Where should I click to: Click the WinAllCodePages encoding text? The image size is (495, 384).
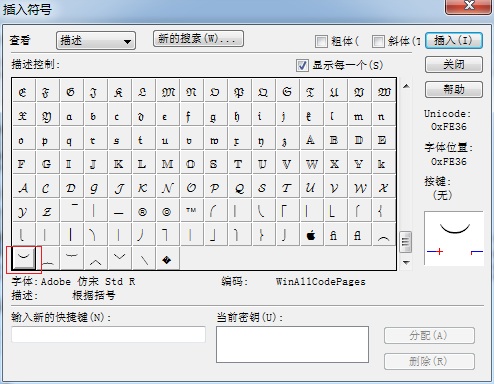(x=320, y=282)
